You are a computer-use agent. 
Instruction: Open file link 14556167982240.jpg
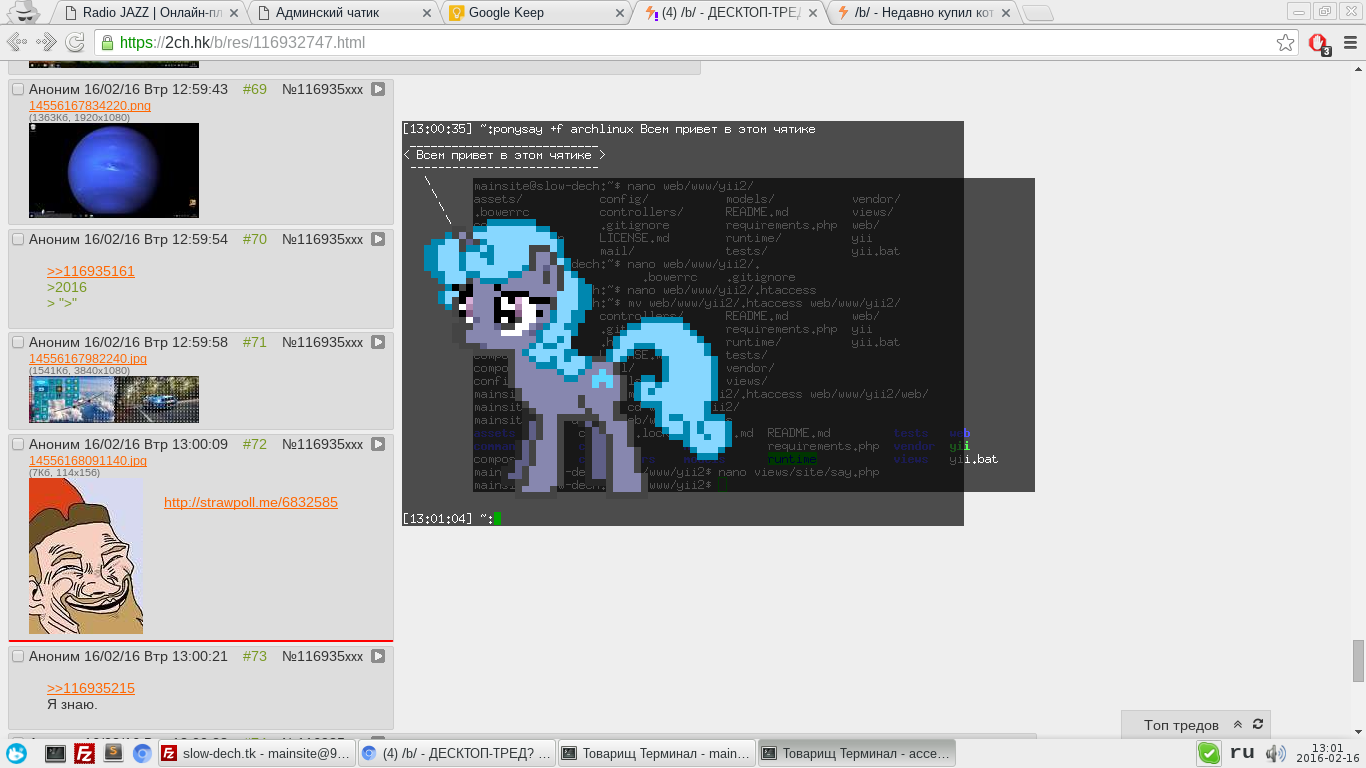pyautogui.click(x=88, y=358)
